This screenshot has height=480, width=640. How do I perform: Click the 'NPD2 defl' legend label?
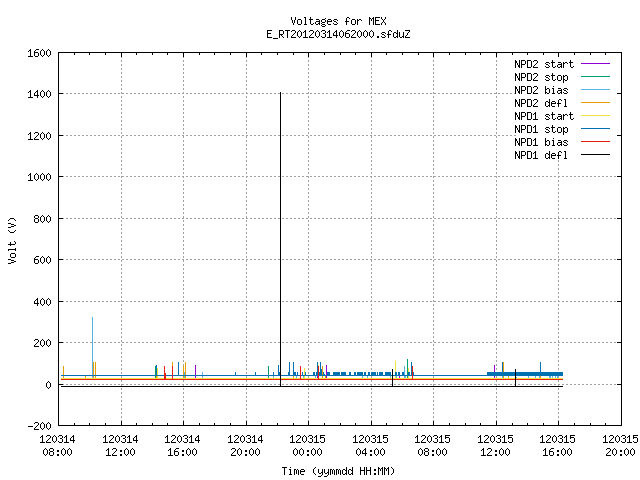pos(541,103)
